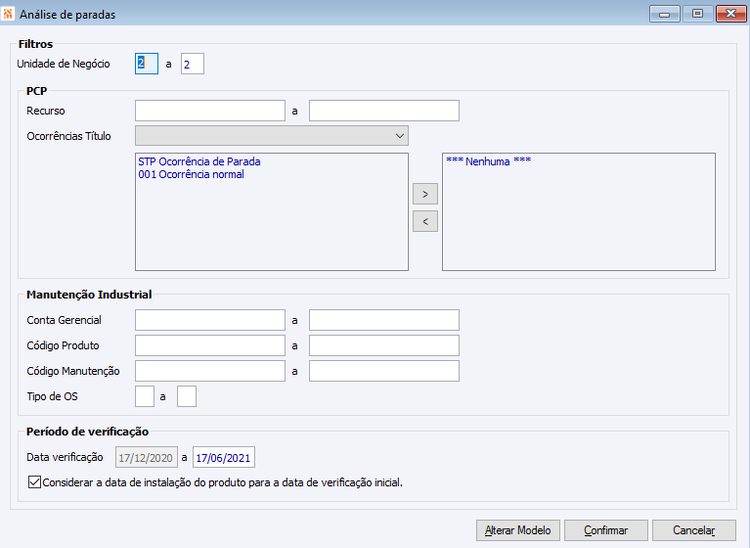Click the Código Manutenção start field

pyautogui.click(x=210, y=371)
